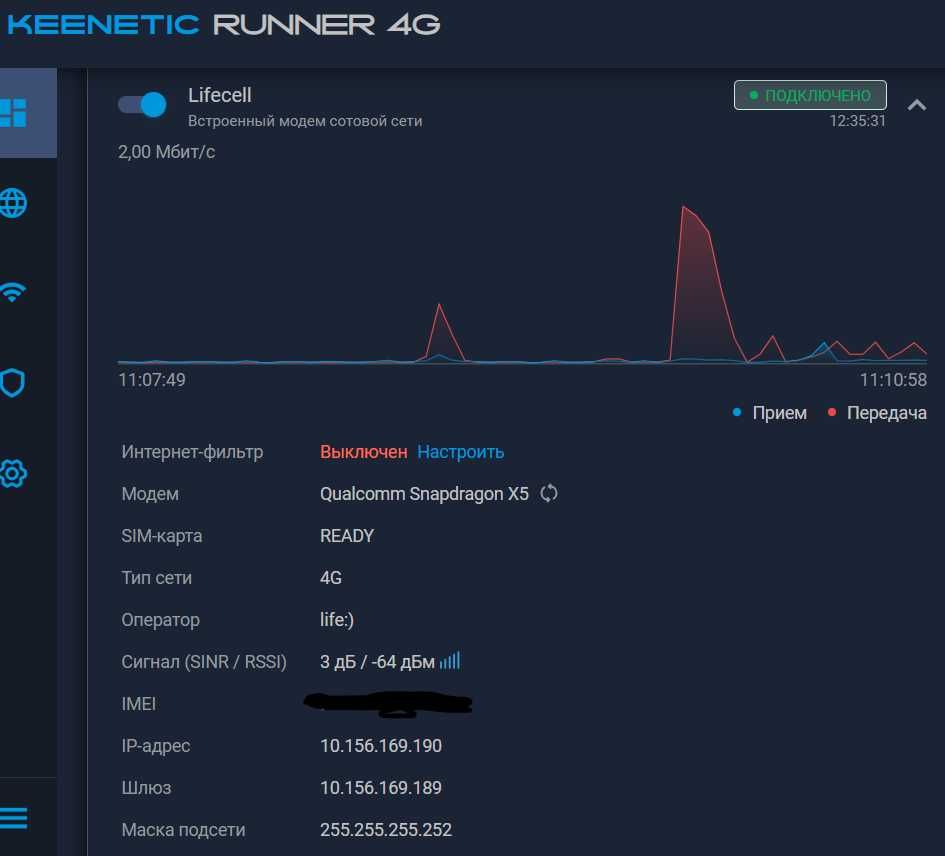
Task: Click the Сигнал (SINR / RSSI) label
Action: [x=204, y=662]
